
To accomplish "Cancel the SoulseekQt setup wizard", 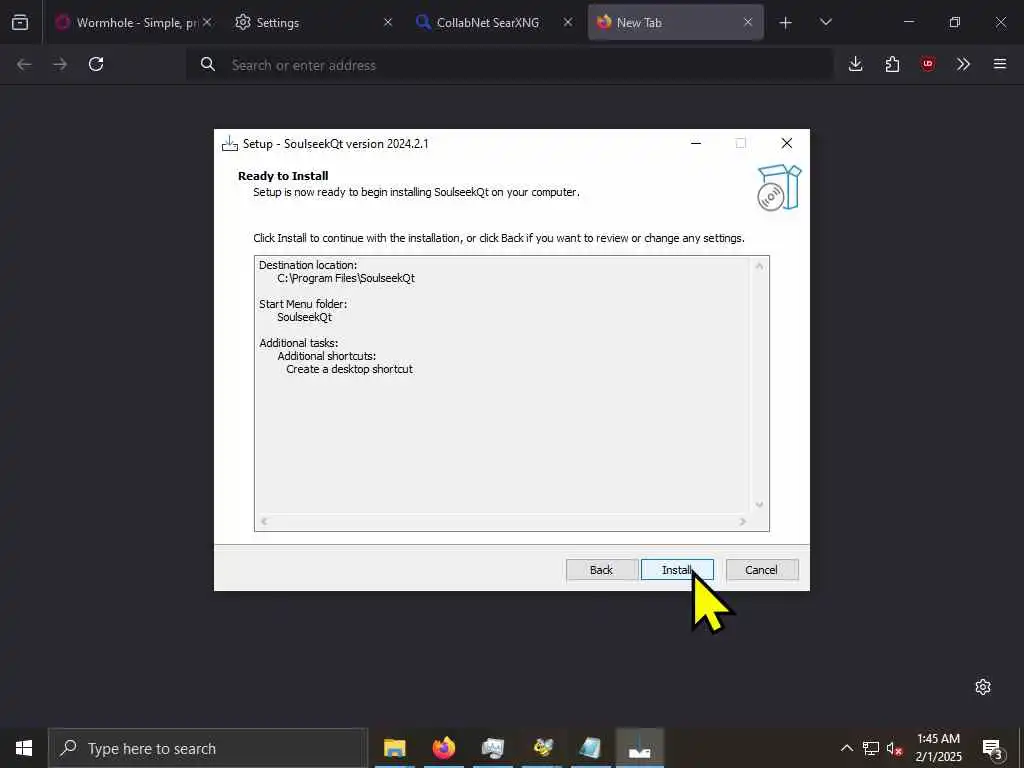I will point(761,569).
